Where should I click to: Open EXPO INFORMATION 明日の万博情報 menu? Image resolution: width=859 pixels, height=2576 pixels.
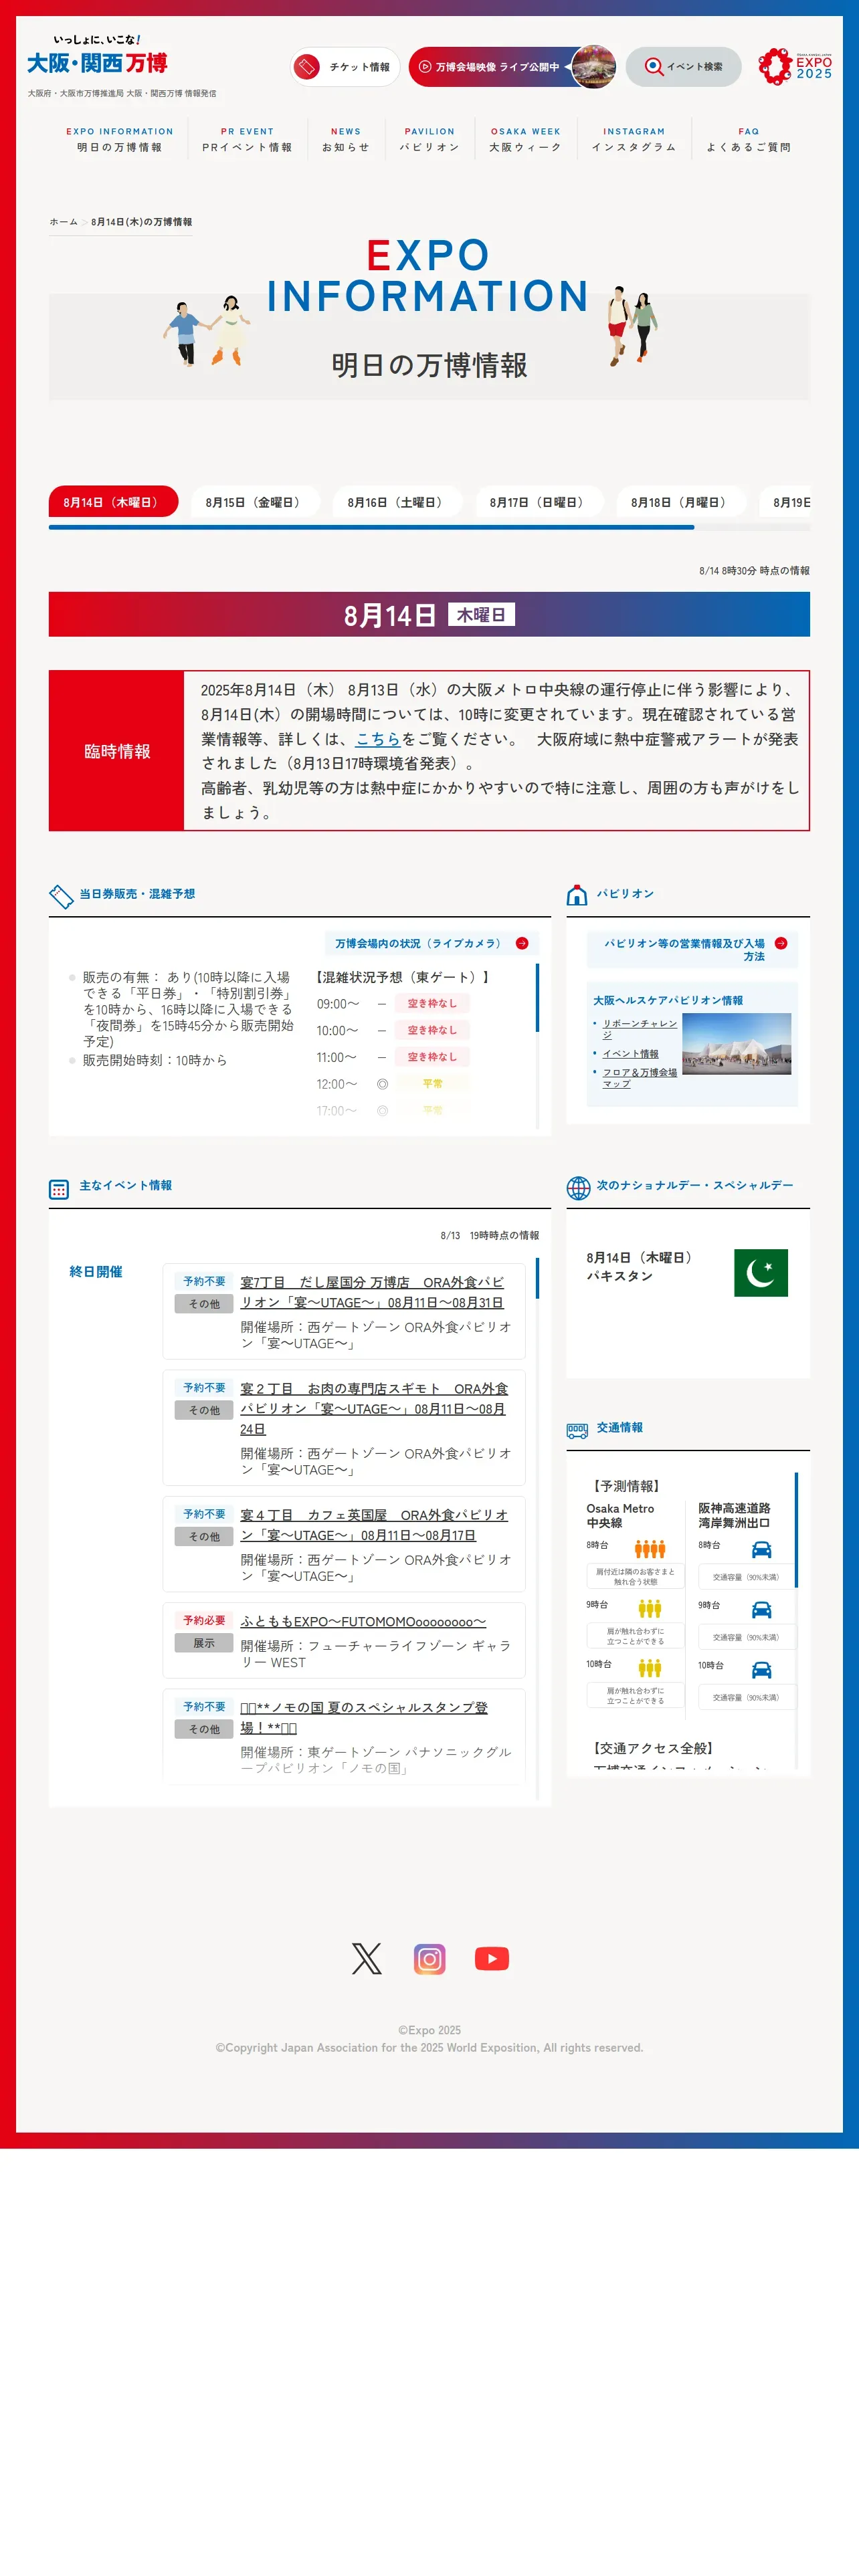[x=119, y=139]
